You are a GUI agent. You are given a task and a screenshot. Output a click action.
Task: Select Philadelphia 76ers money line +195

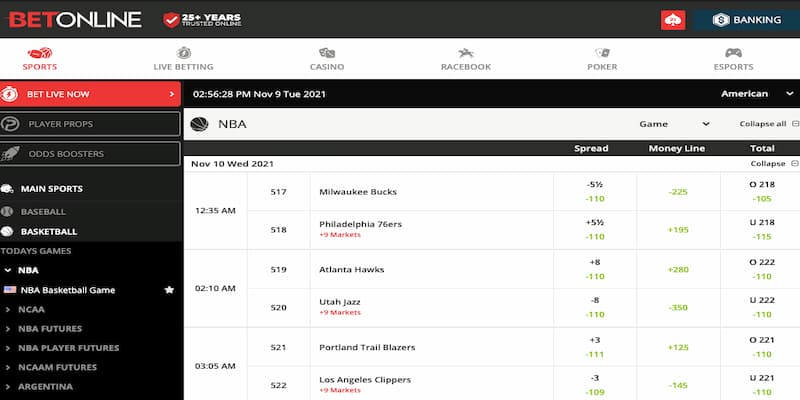click(x=678, y=230)
